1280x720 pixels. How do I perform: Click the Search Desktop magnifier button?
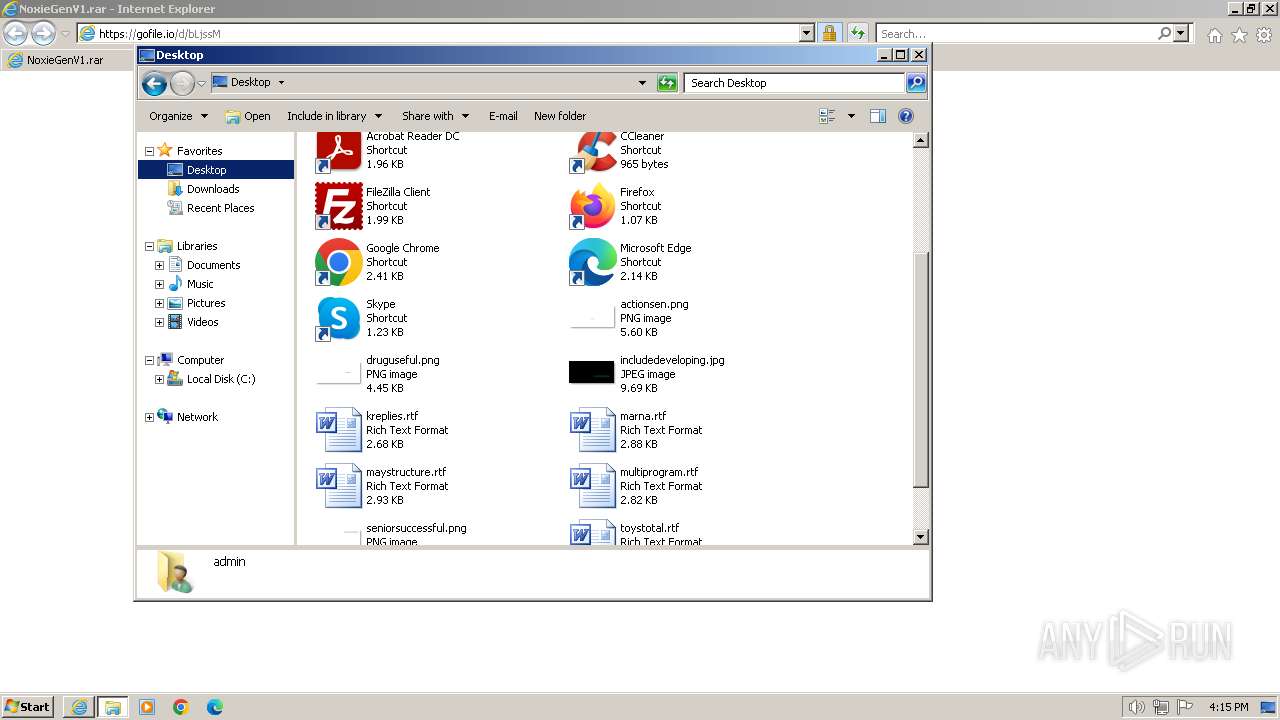pyautogui.click(x=915, y=83)
